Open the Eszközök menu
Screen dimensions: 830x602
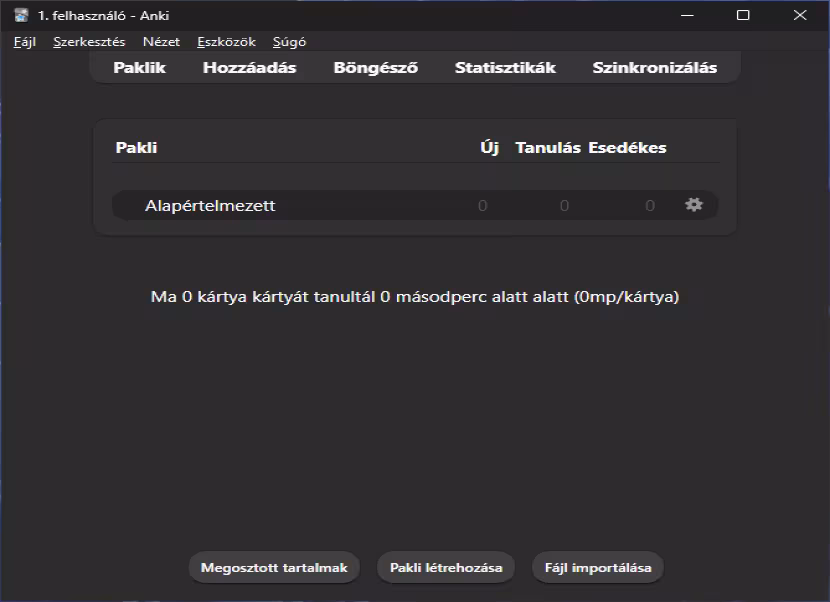[227, 42]
